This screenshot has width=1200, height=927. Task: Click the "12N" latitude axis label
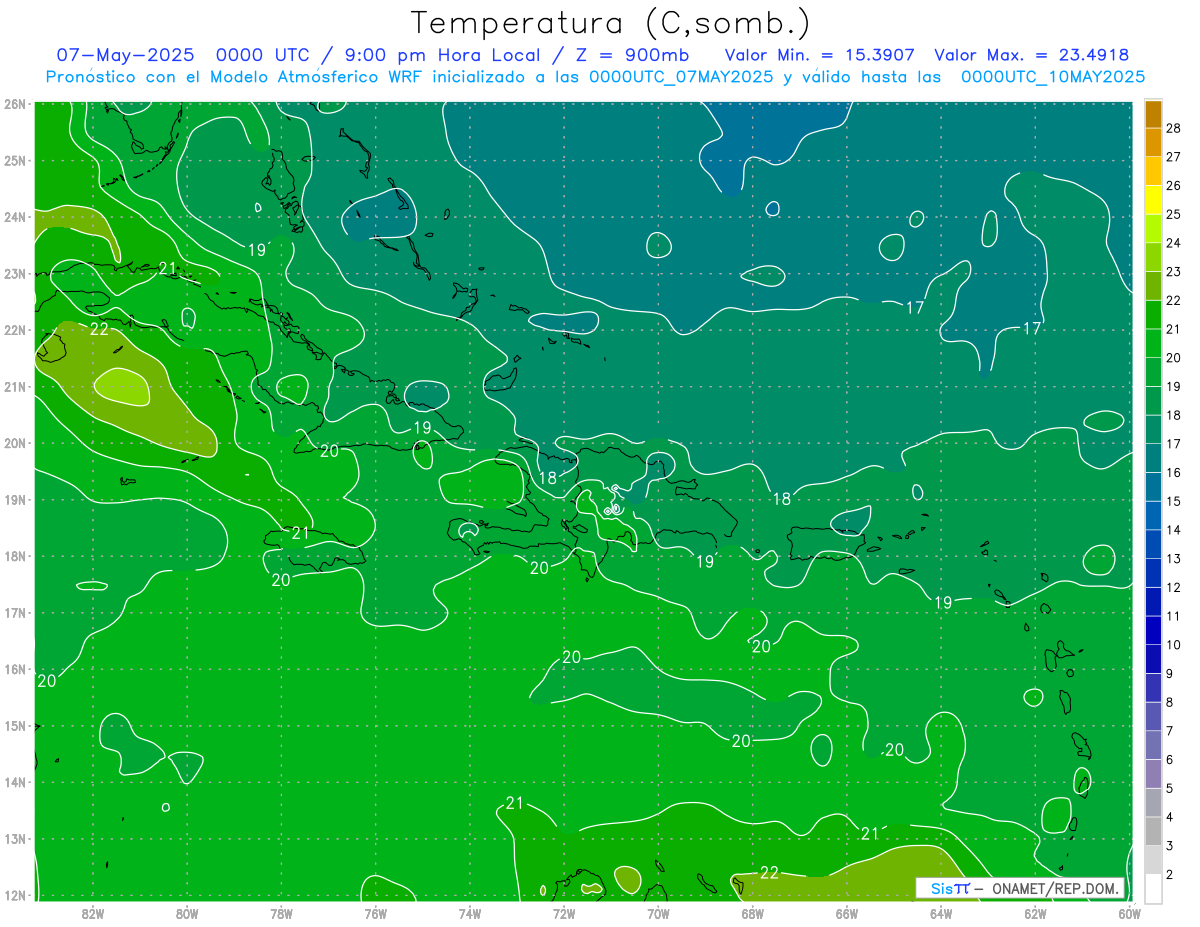(x=15, y=895)
